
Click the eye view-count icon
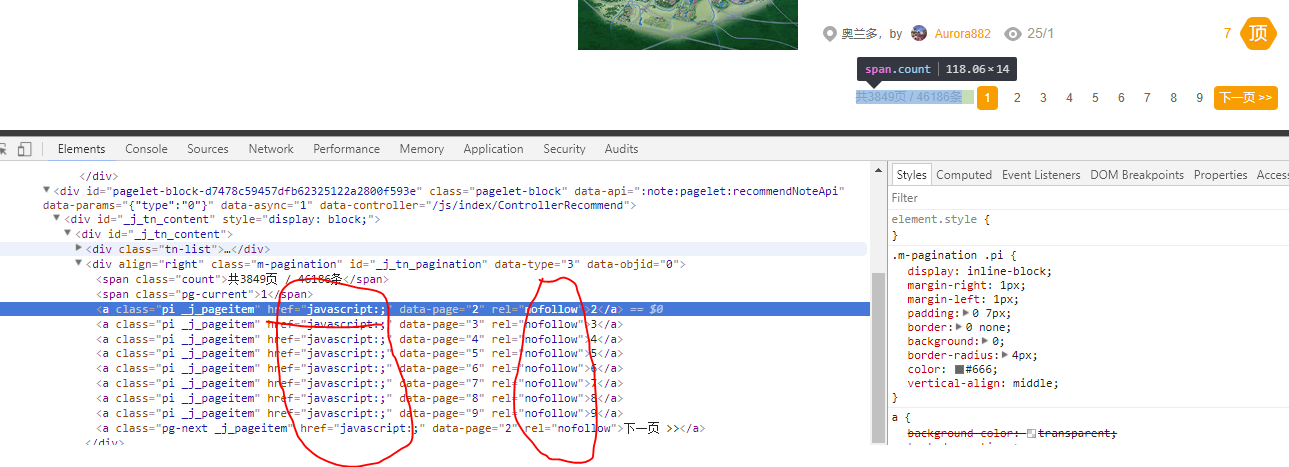[x=1013, y=34]
